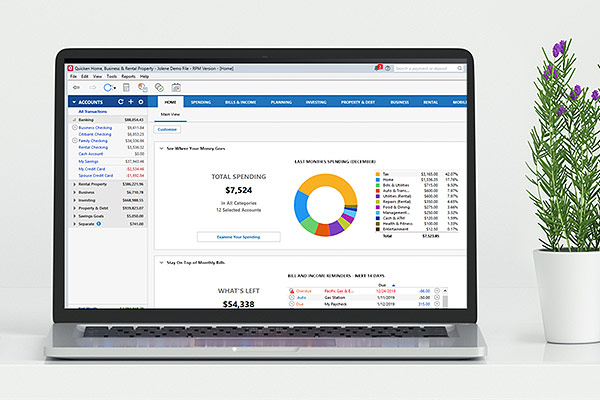
Task: Click the clock icon beside Family Checking
Action: pyautogui.click(x=75, y=140)
